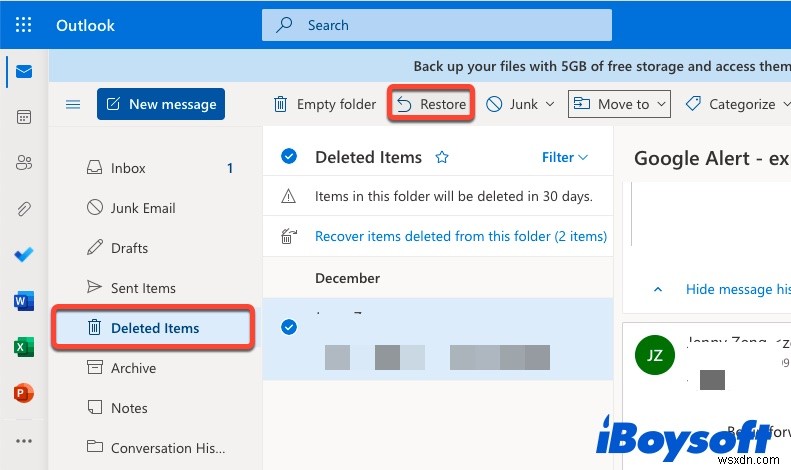Expand the Junk dropdown arrow
The height and width of the screenshot is (470, 791).
pyautogui.click(x=550, y=104)
